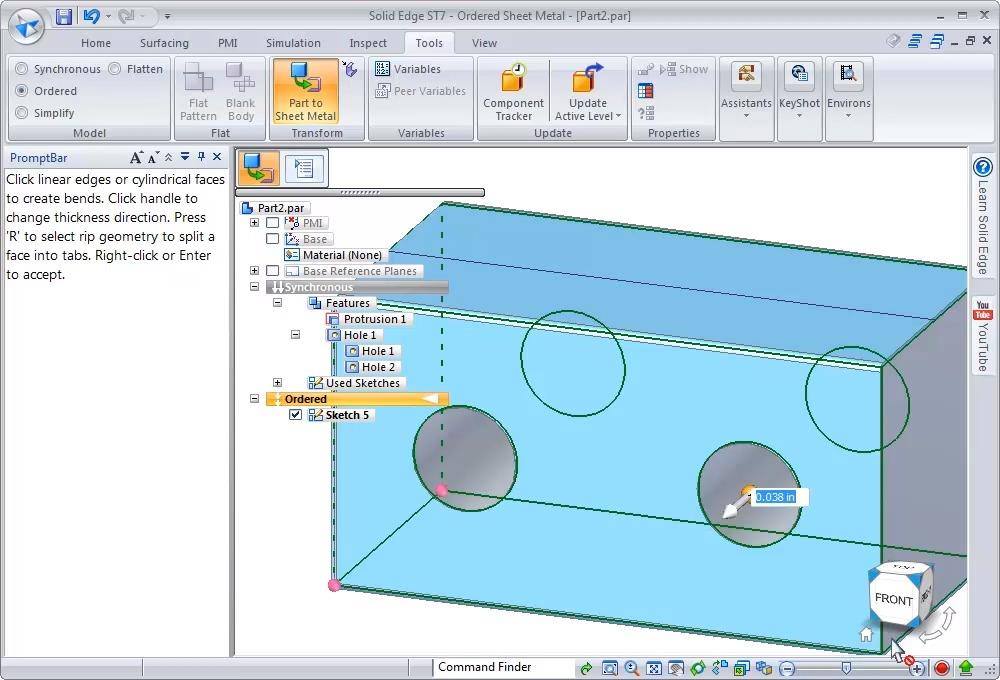
Task: Pin the PromptBar panel
Action: 202,157
